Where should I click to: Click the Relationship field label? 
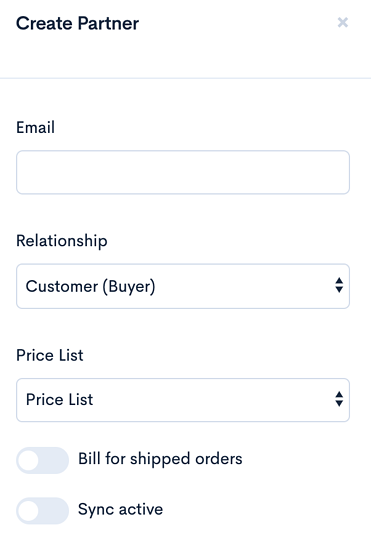tap(62, 241)
